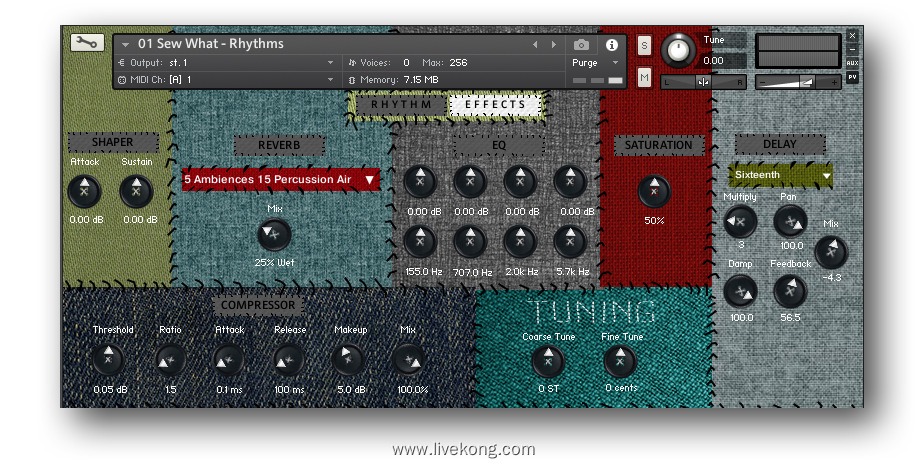Click the camera snapshot icon
This screenshot has width=924, height=468.
click(x=581, y=45)
